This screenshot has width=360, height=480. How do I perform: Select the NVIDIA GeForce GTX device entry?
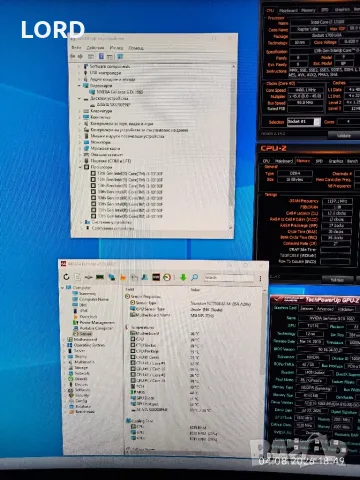click(x=116, y=92)
